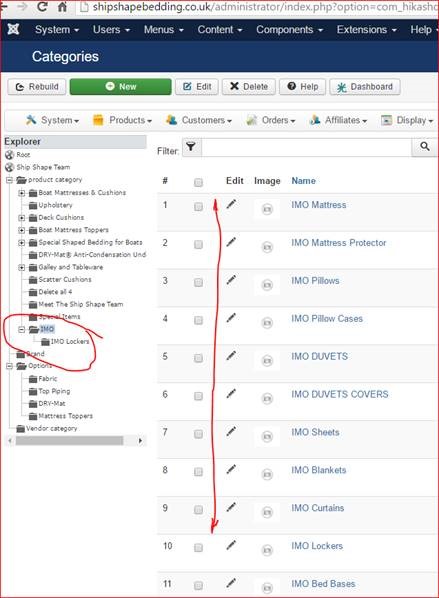Check the IMO Sheets row checkbox
This screenshot has width=439, height=598.
point(198,434)
